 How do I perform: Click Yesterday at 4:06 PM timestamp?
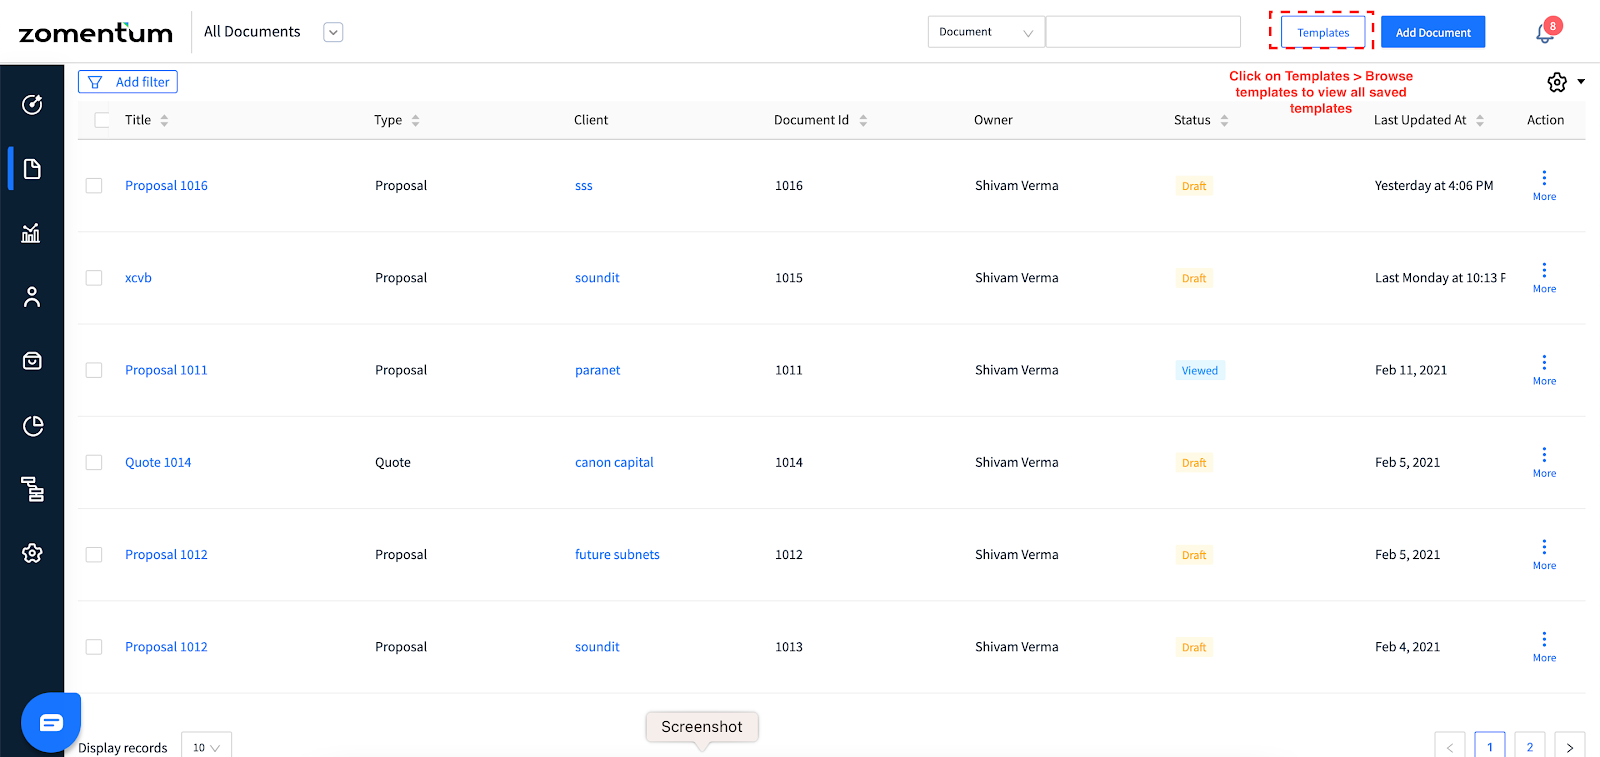coord(1434,186)
